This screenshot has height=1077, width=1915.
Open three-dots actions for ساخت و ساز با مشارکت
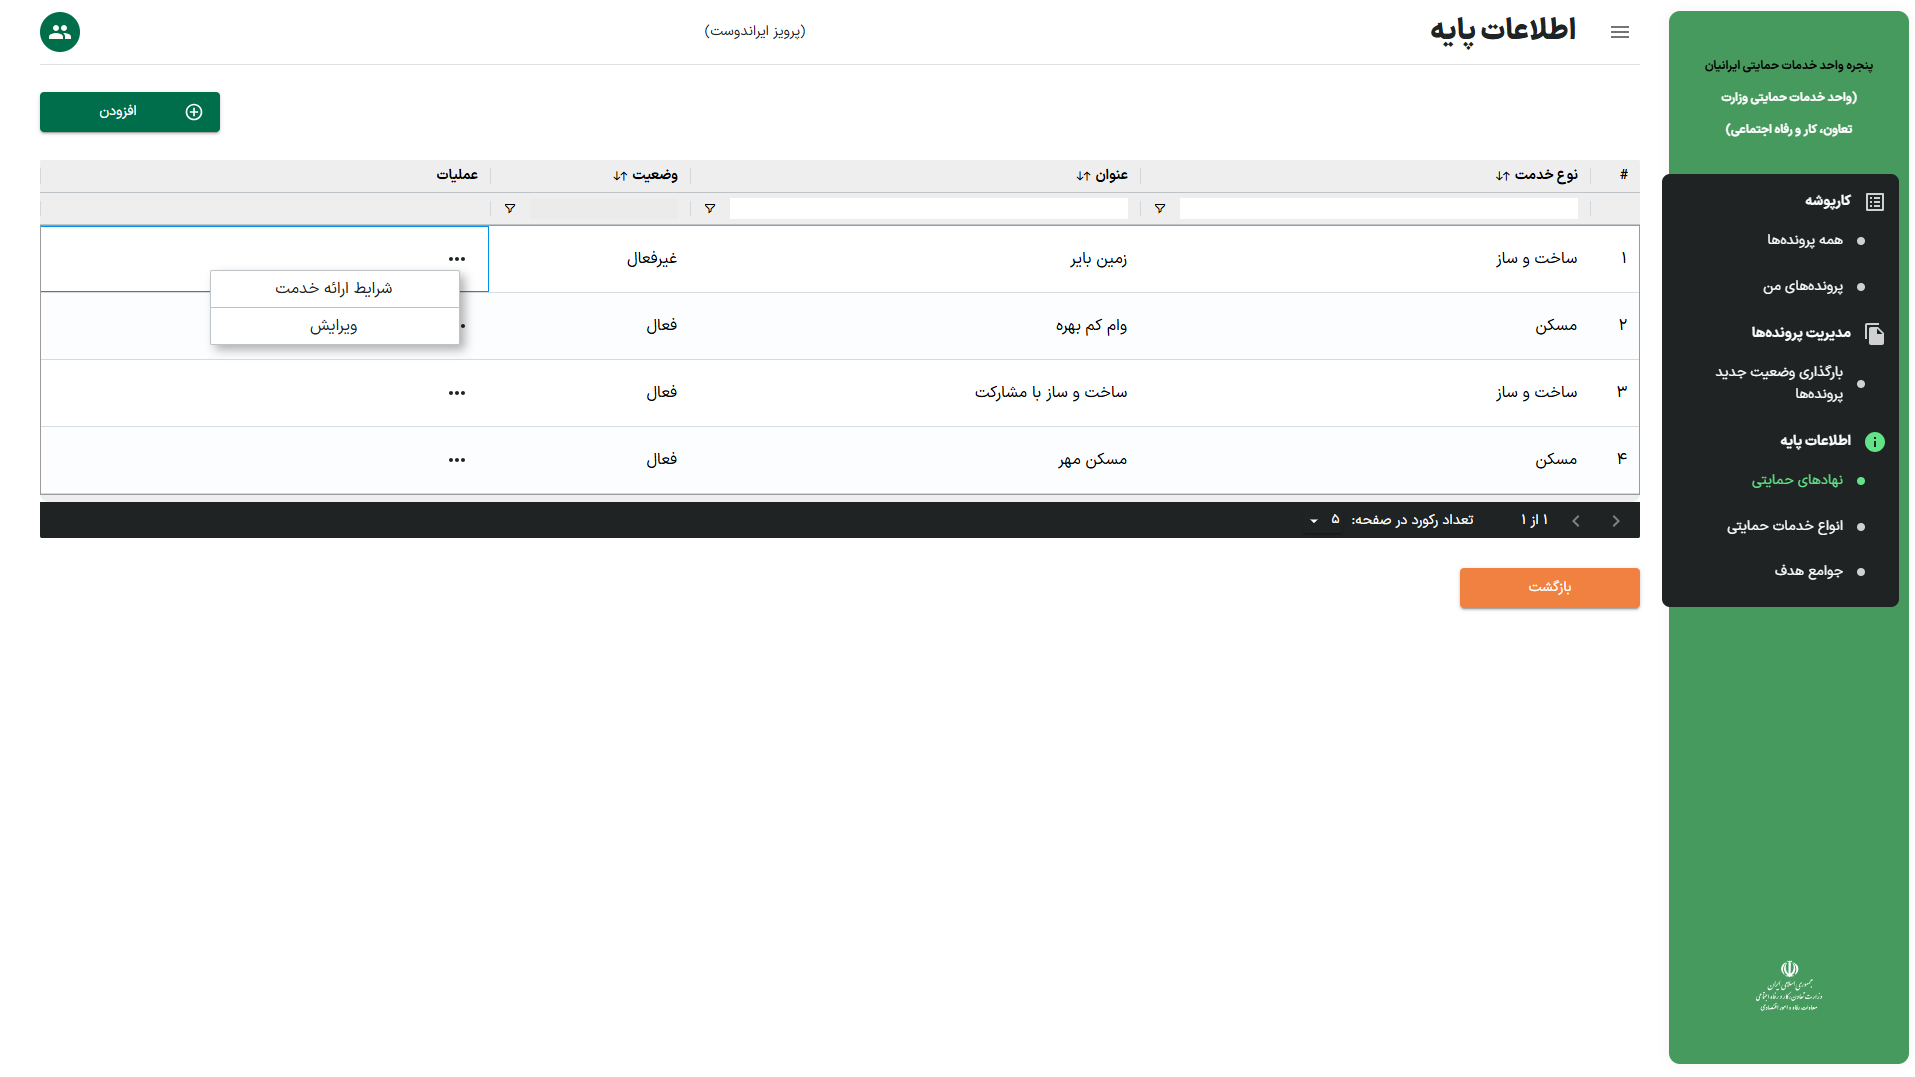tap(457, 393)
